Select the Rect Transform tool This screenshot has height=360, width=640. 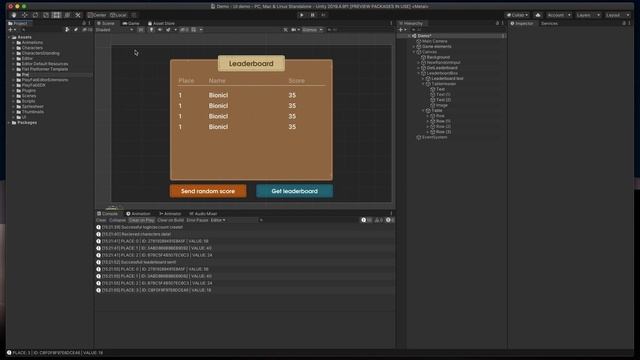(x=56, y=15)
